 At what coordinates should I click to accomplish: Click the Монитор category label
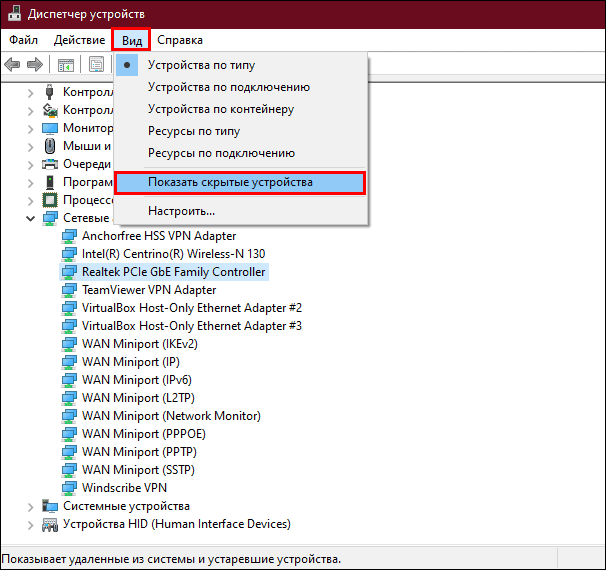pos(88,128)
